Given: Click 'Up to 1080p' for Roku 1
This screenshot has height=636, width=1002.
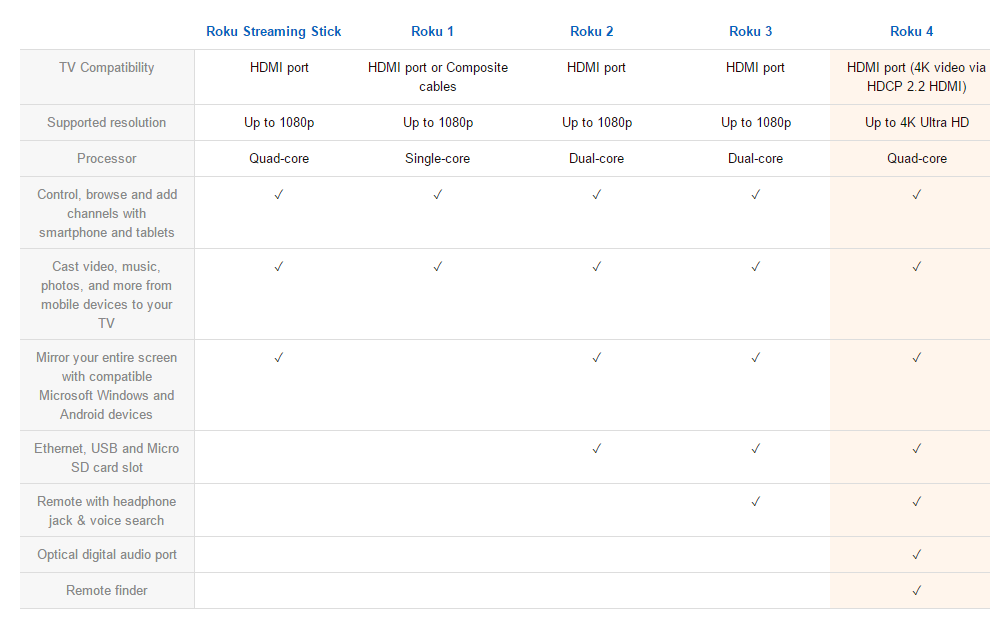Looking at the screenshot, I should point(438,122).
